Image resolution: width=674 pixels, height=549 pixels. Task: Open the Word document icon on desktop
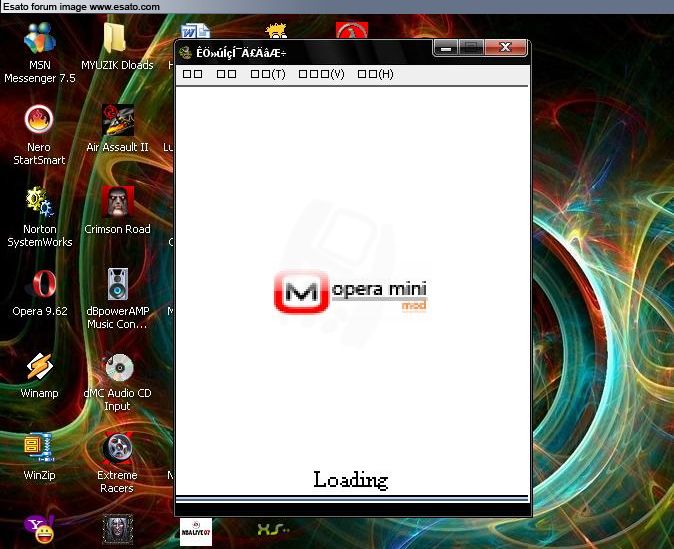click(x=196, y=31)
